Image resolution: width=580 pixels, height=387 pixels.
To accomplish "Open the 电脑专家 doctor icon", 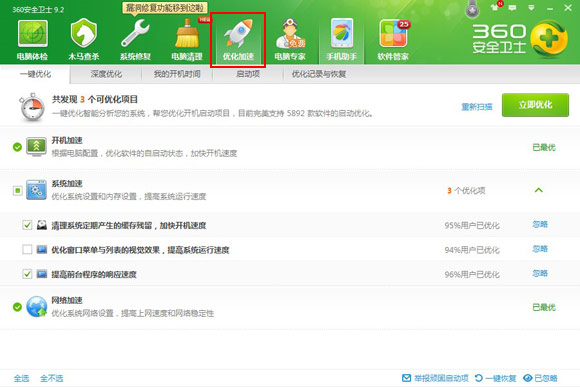I will (290, 34).
